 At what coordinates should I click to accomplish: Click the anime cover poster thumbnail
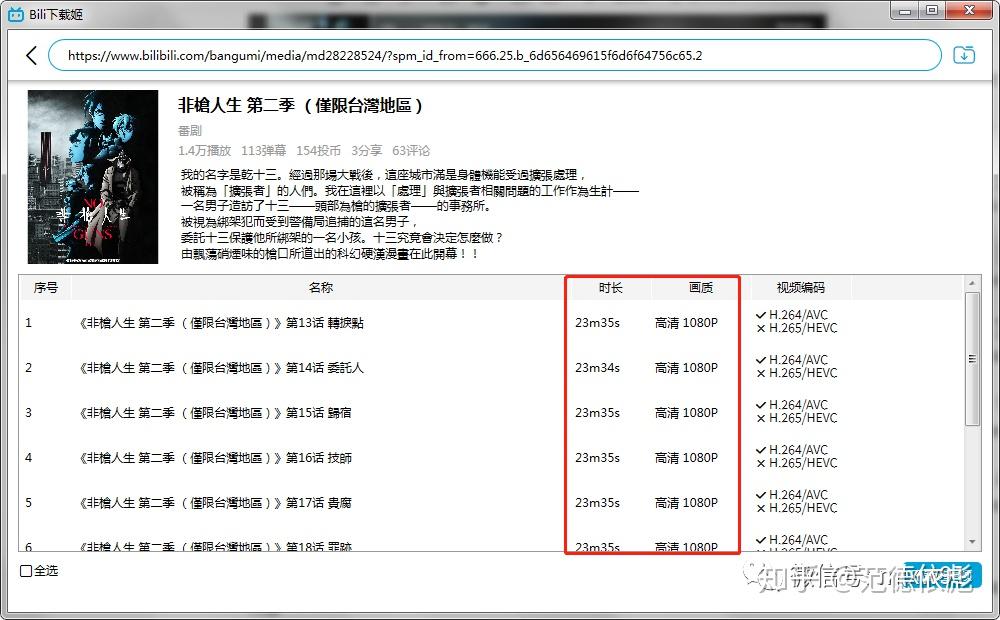93,175
